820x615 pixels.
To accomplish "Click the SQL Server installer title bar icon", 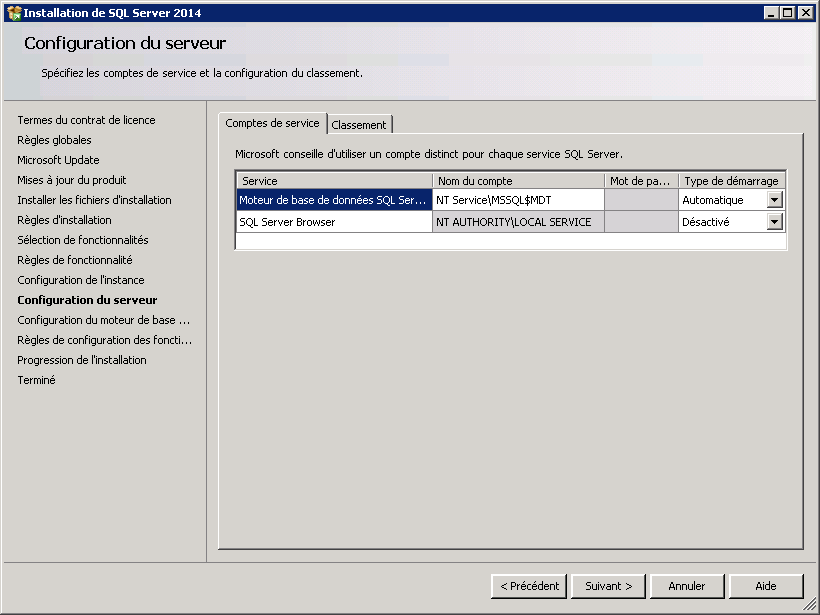I will 13,12.
